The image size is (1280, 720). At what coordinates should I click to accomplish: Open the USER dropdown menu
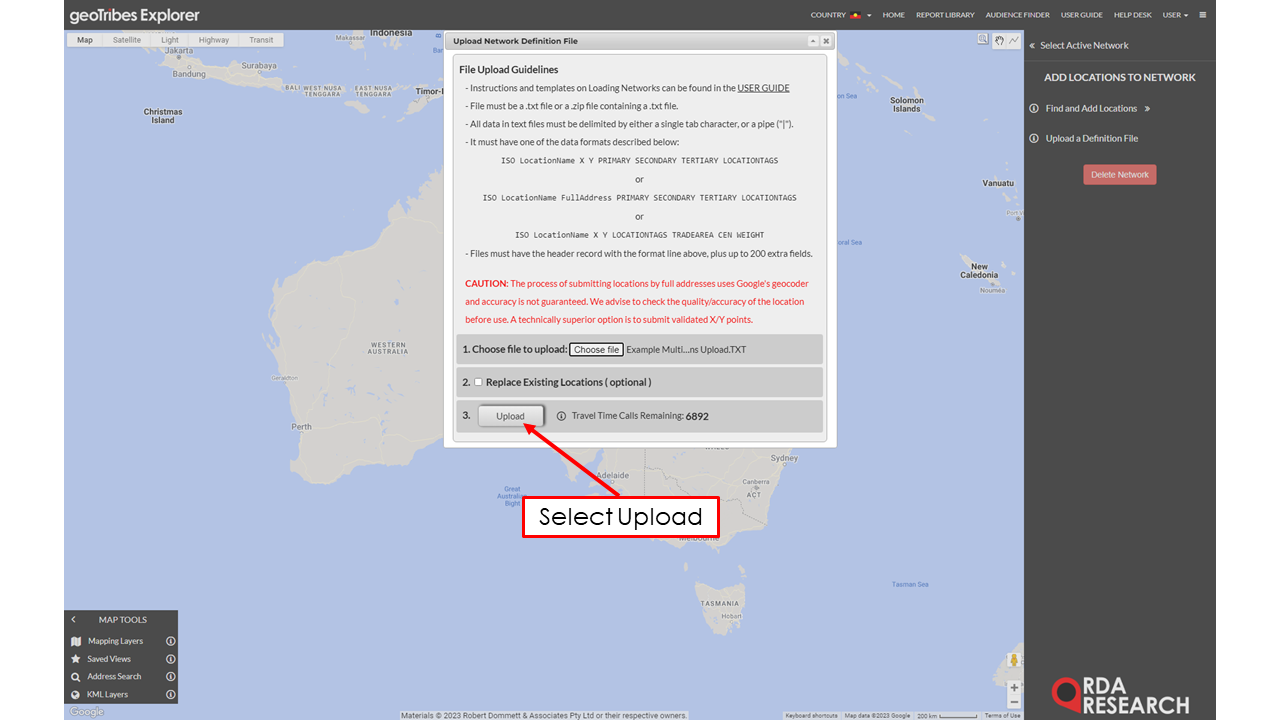(x=1175, y=15)
